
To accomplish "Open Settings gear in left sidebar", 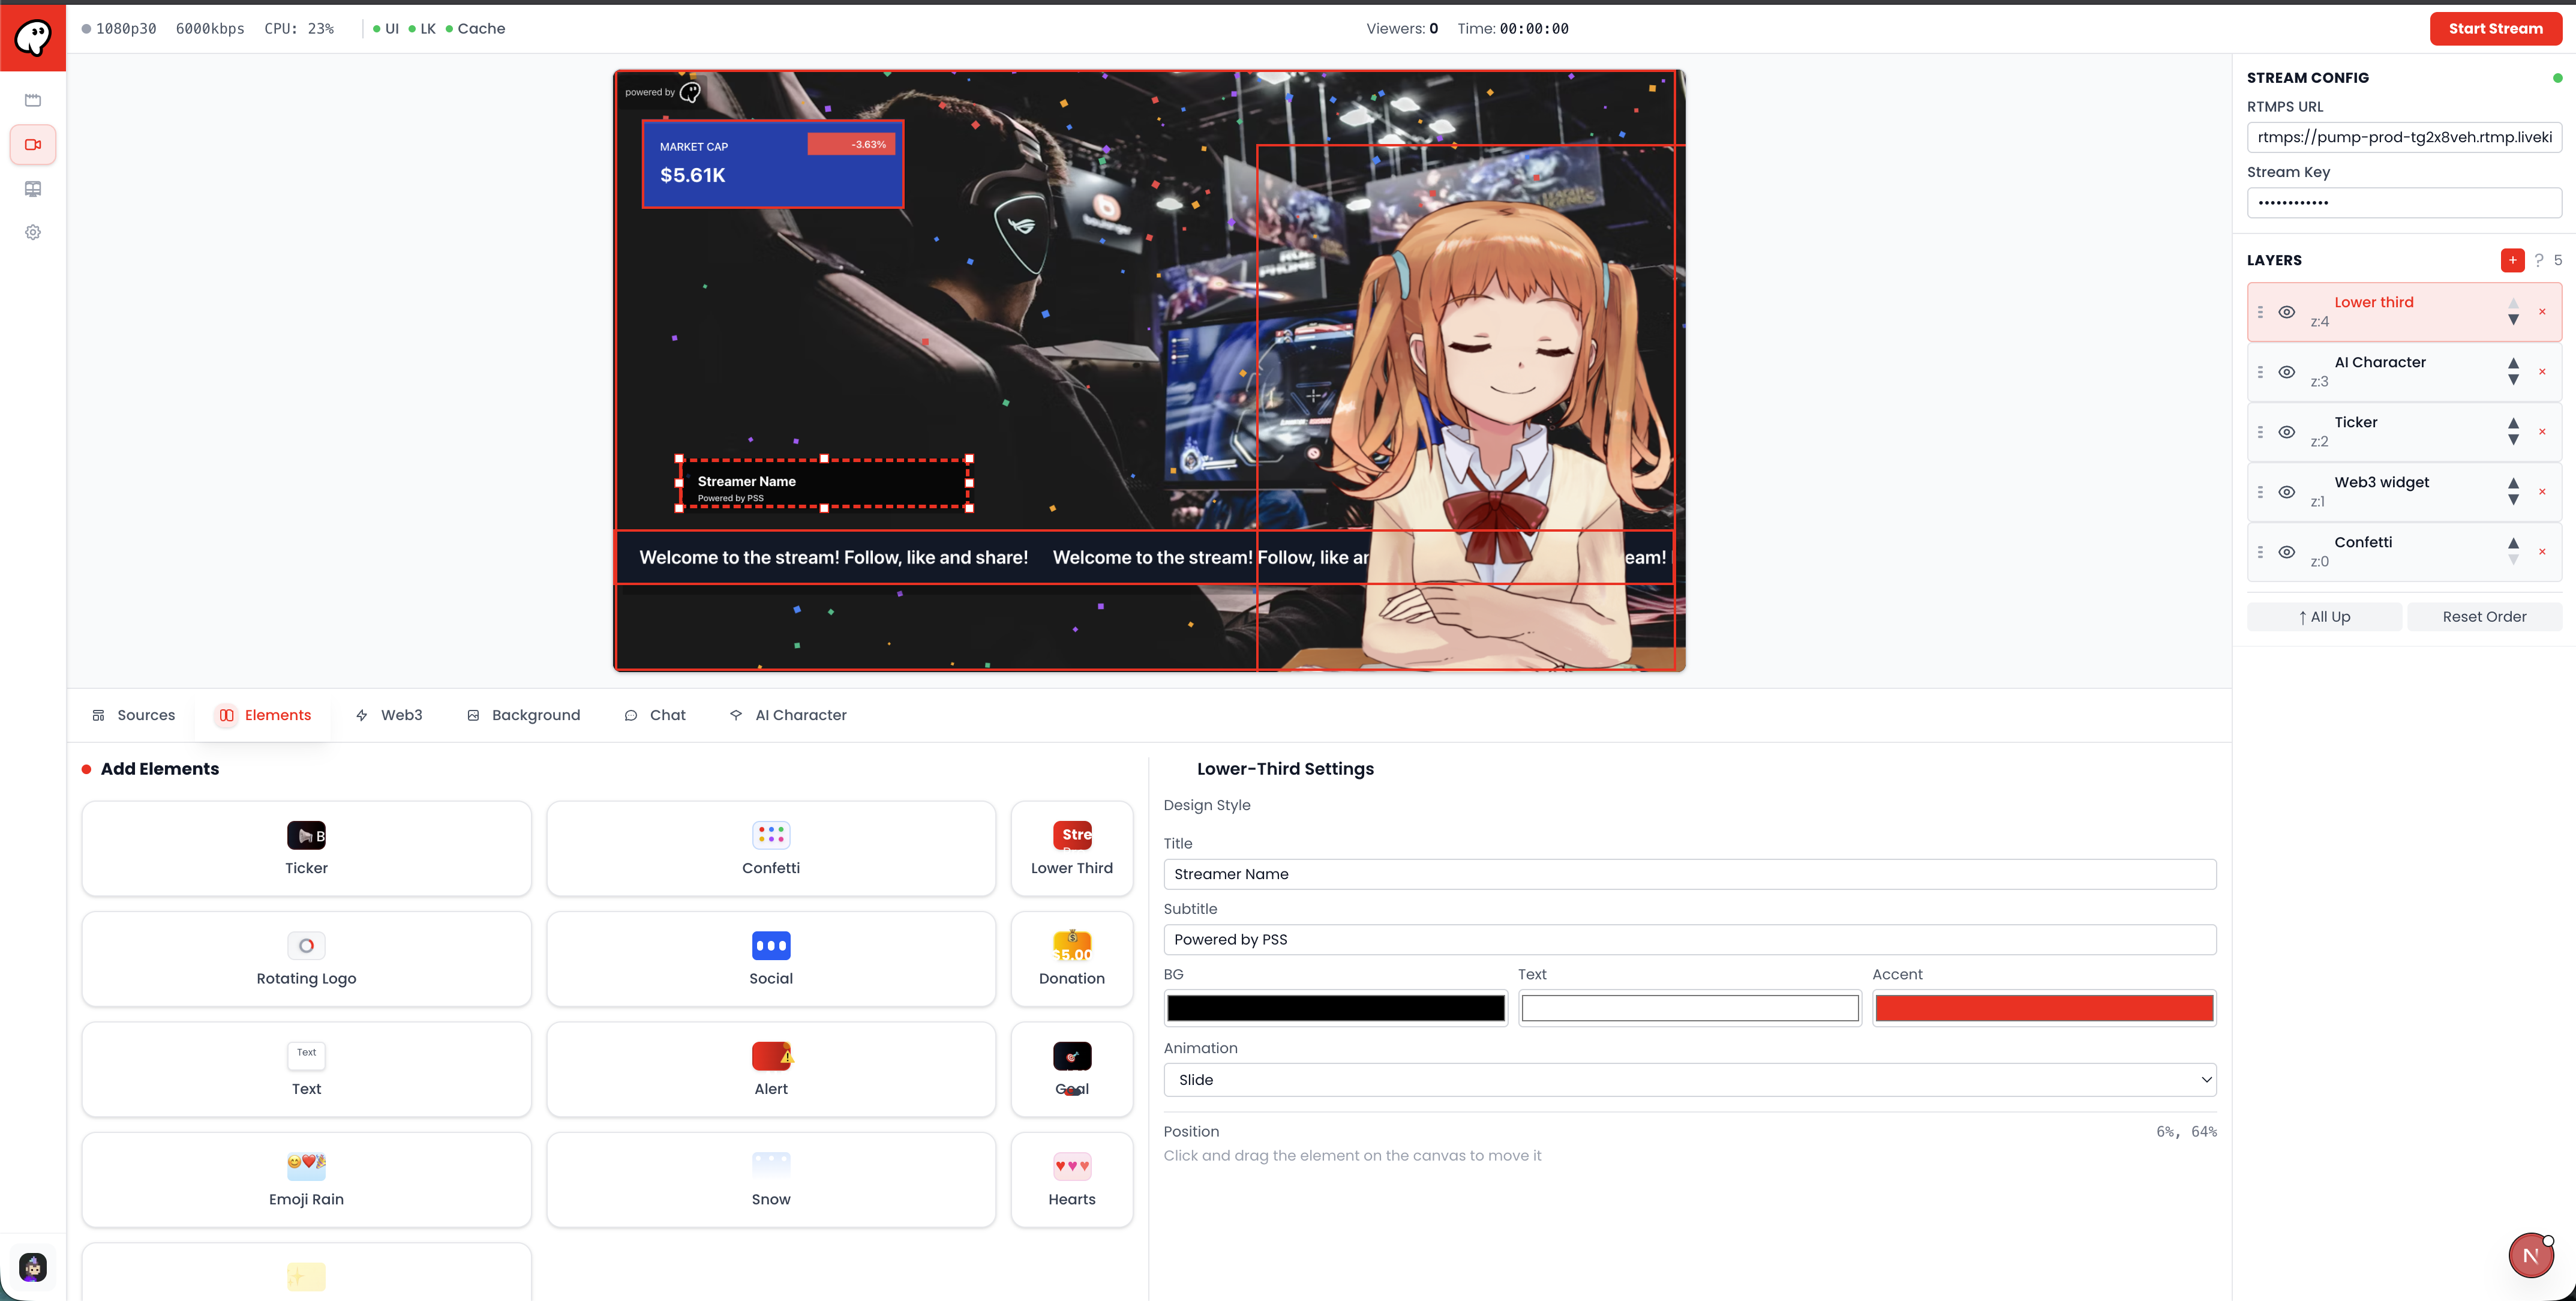I will [x=33, y=232].
